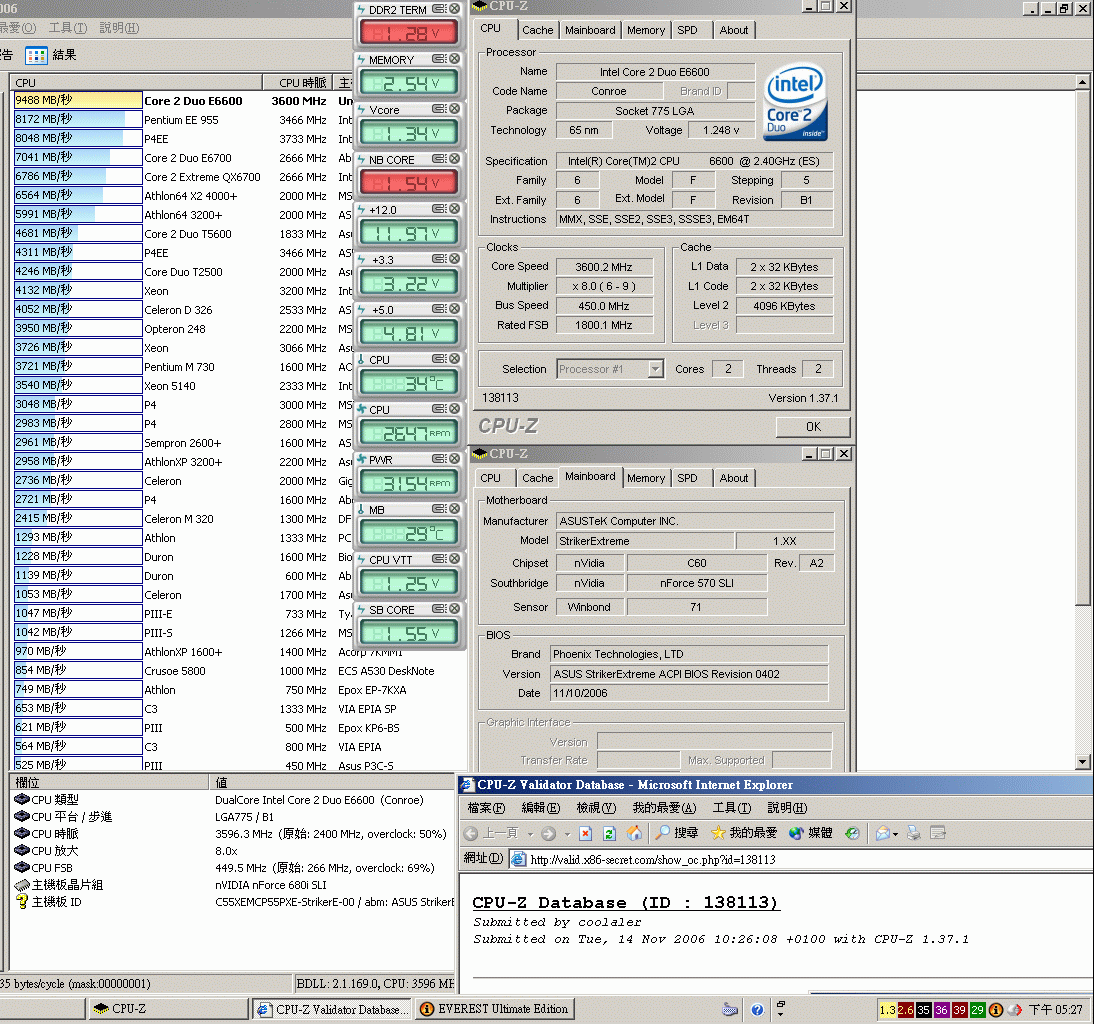Go back using IE 上一頁 arrow icon
This screenshot has width=1094, height=1024.
coord(471,833)
